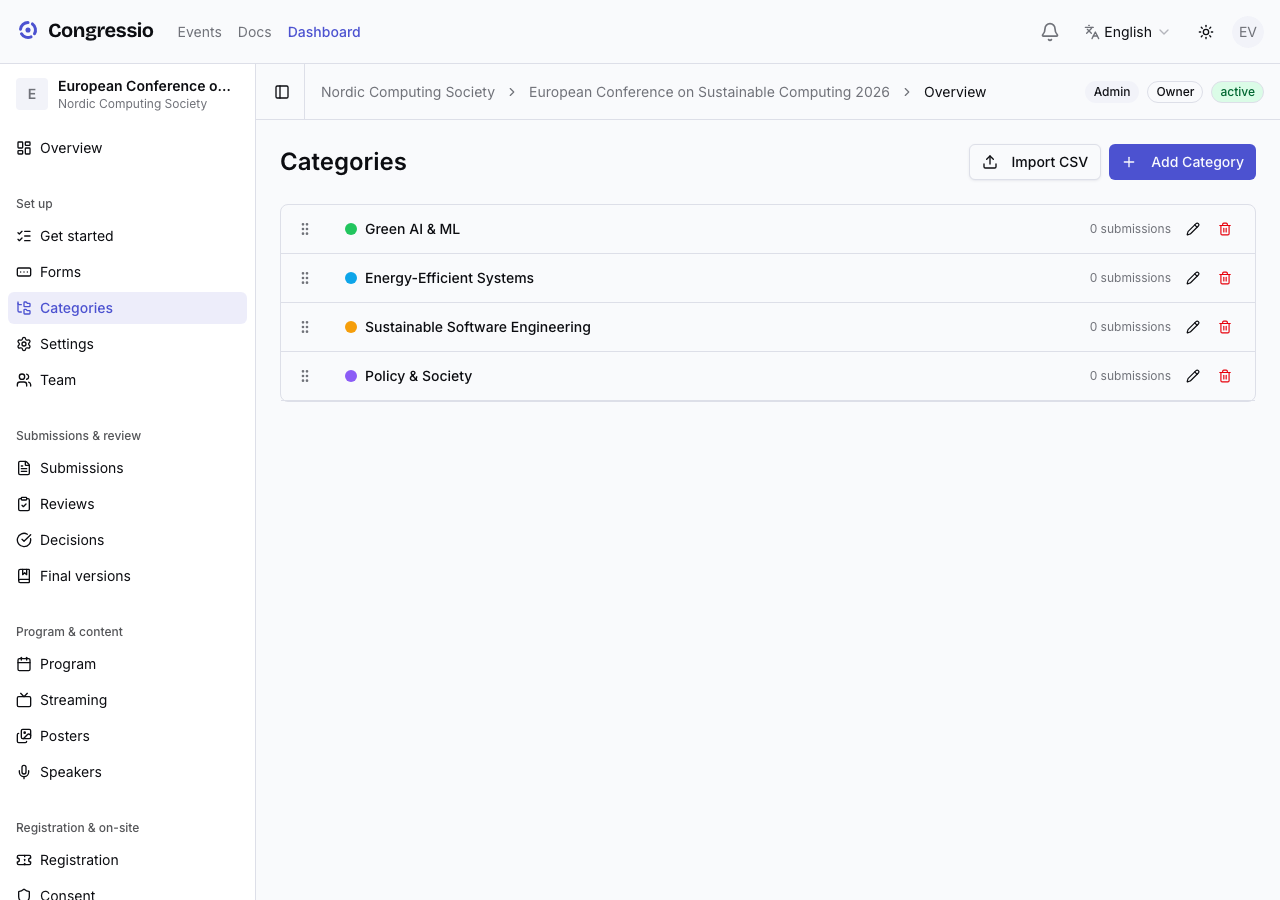Click the pencil icon for Energy-Efficient Systems
The image size is (1280, 900).
[1193, 278]
